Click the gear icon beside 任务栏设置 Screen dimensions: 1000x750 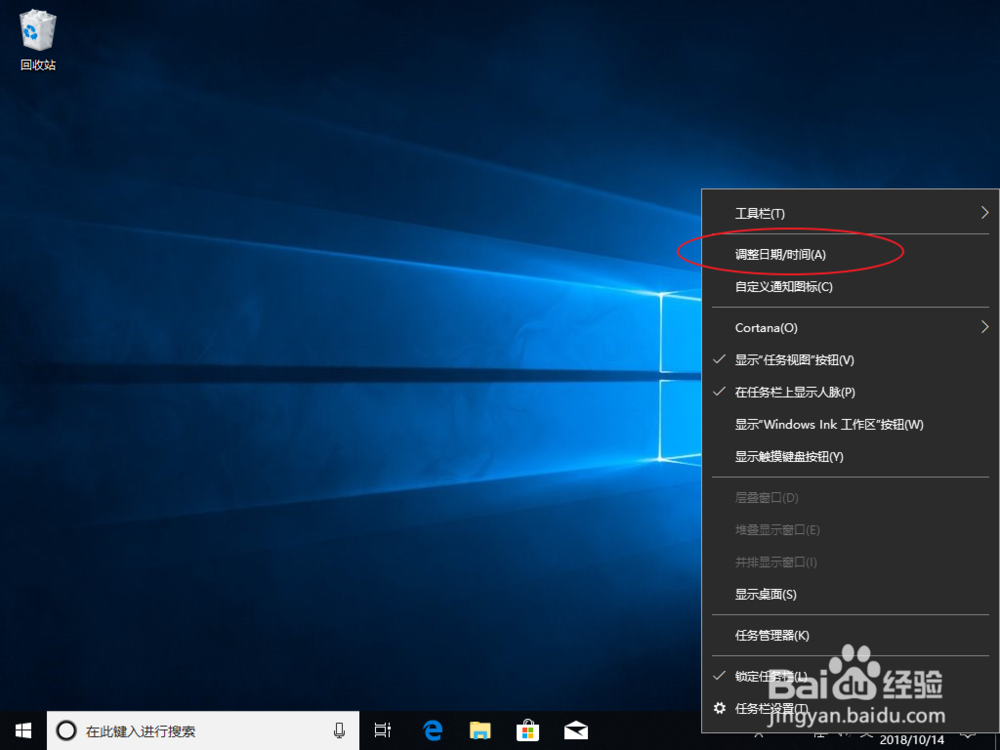(x=720, y=708)
